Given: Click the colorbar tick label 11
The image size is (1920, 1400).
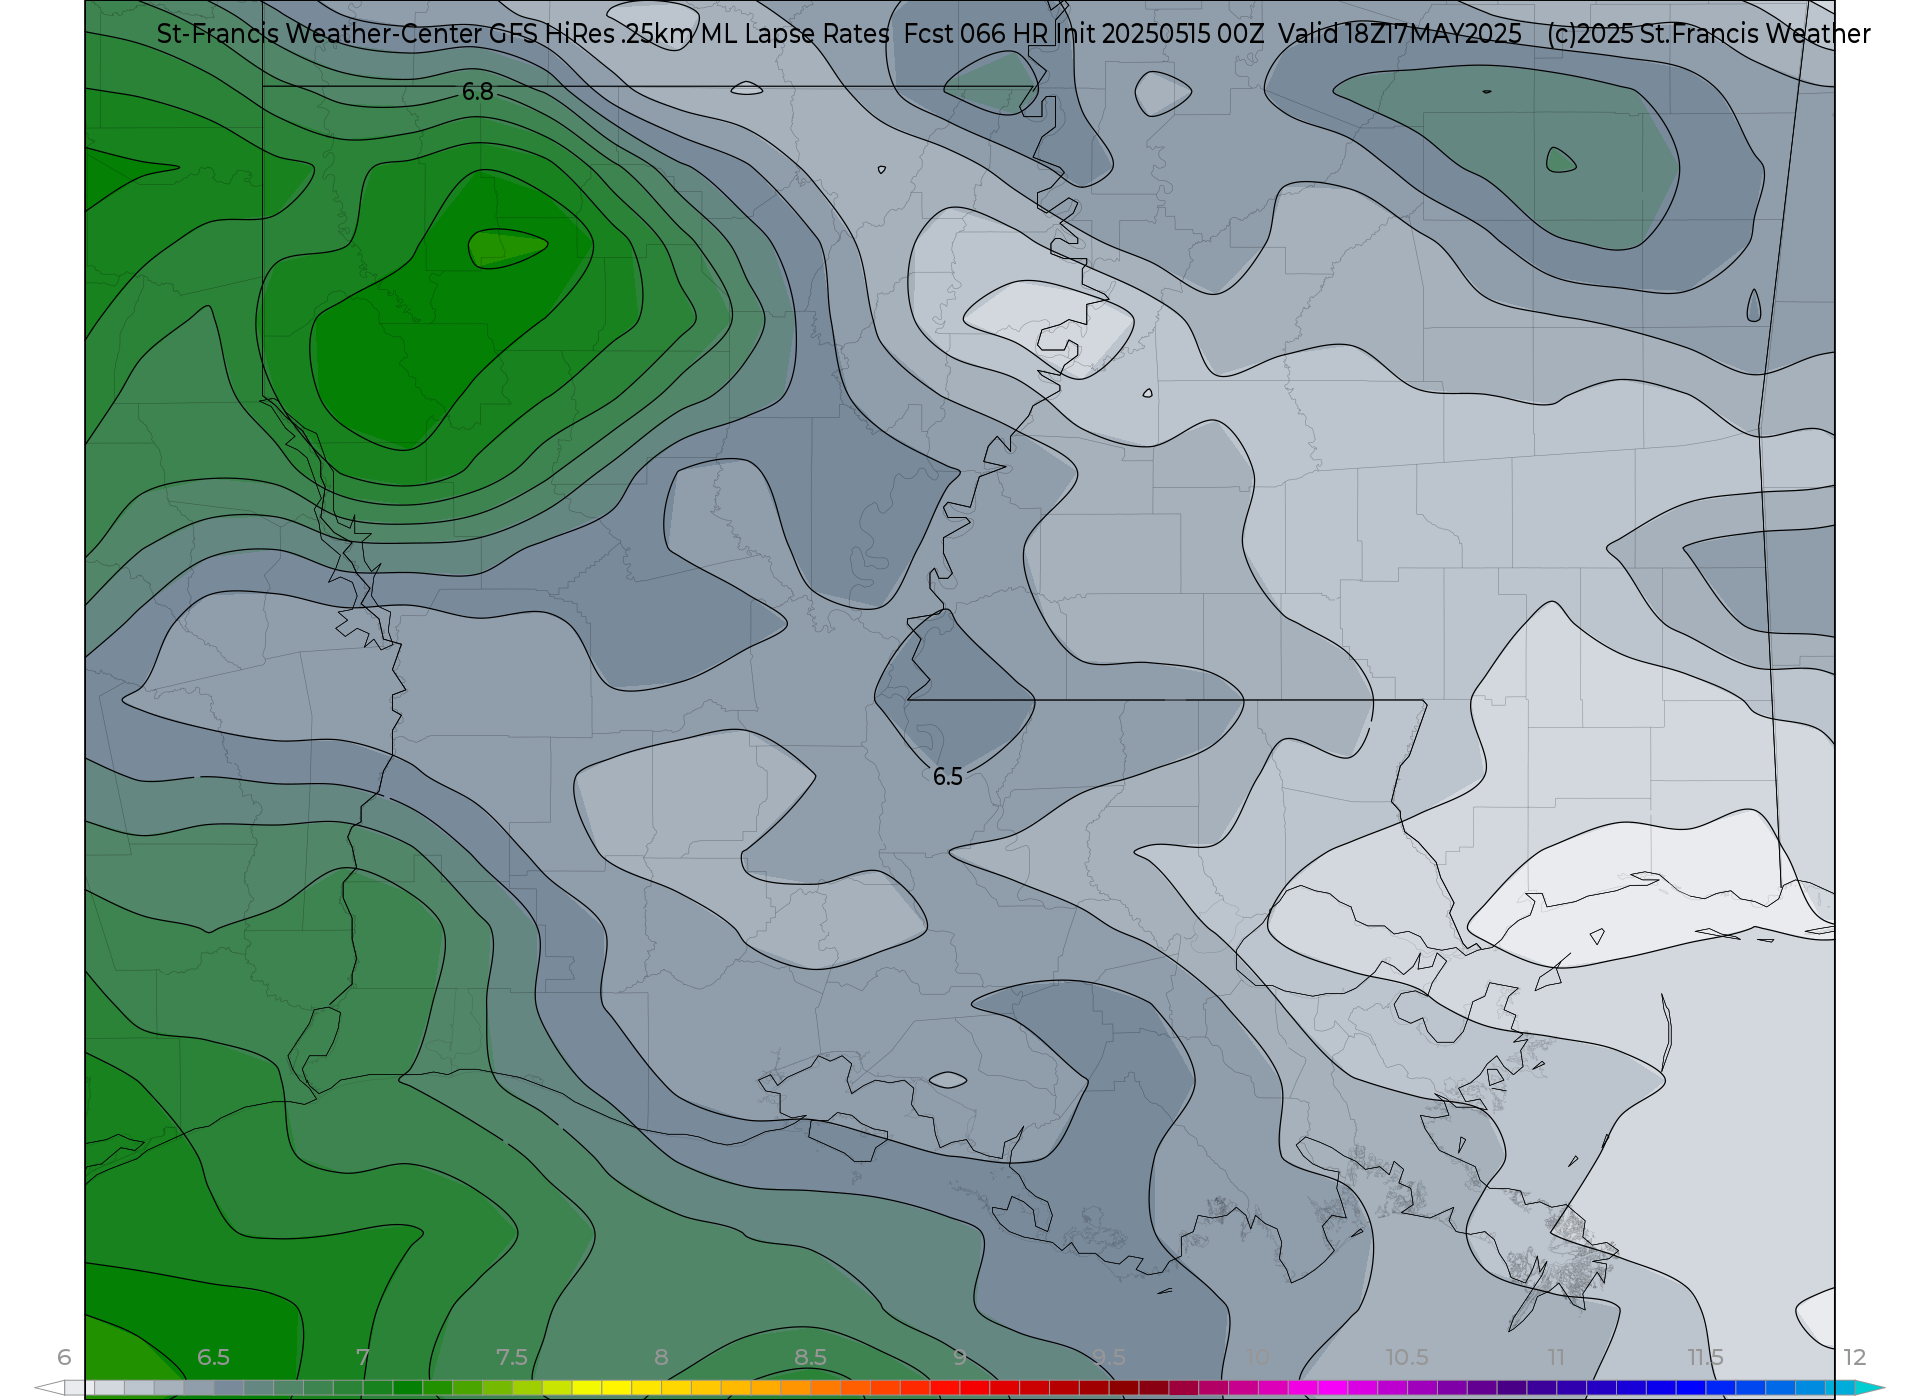Looking at the screenshot, I should (x=1556, y=1357).
